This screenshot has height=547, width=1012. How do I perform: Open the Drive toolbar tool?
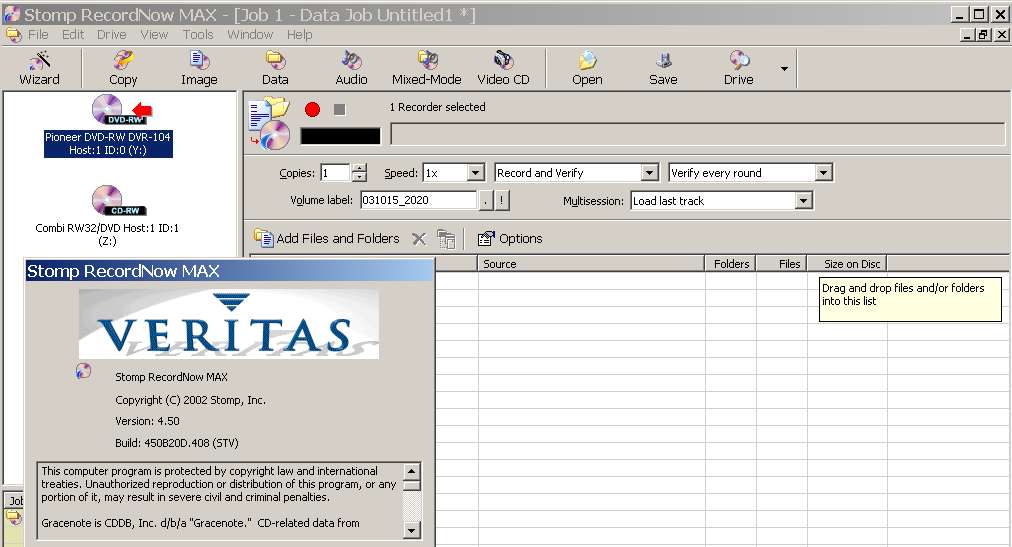(x=738, y=68)
